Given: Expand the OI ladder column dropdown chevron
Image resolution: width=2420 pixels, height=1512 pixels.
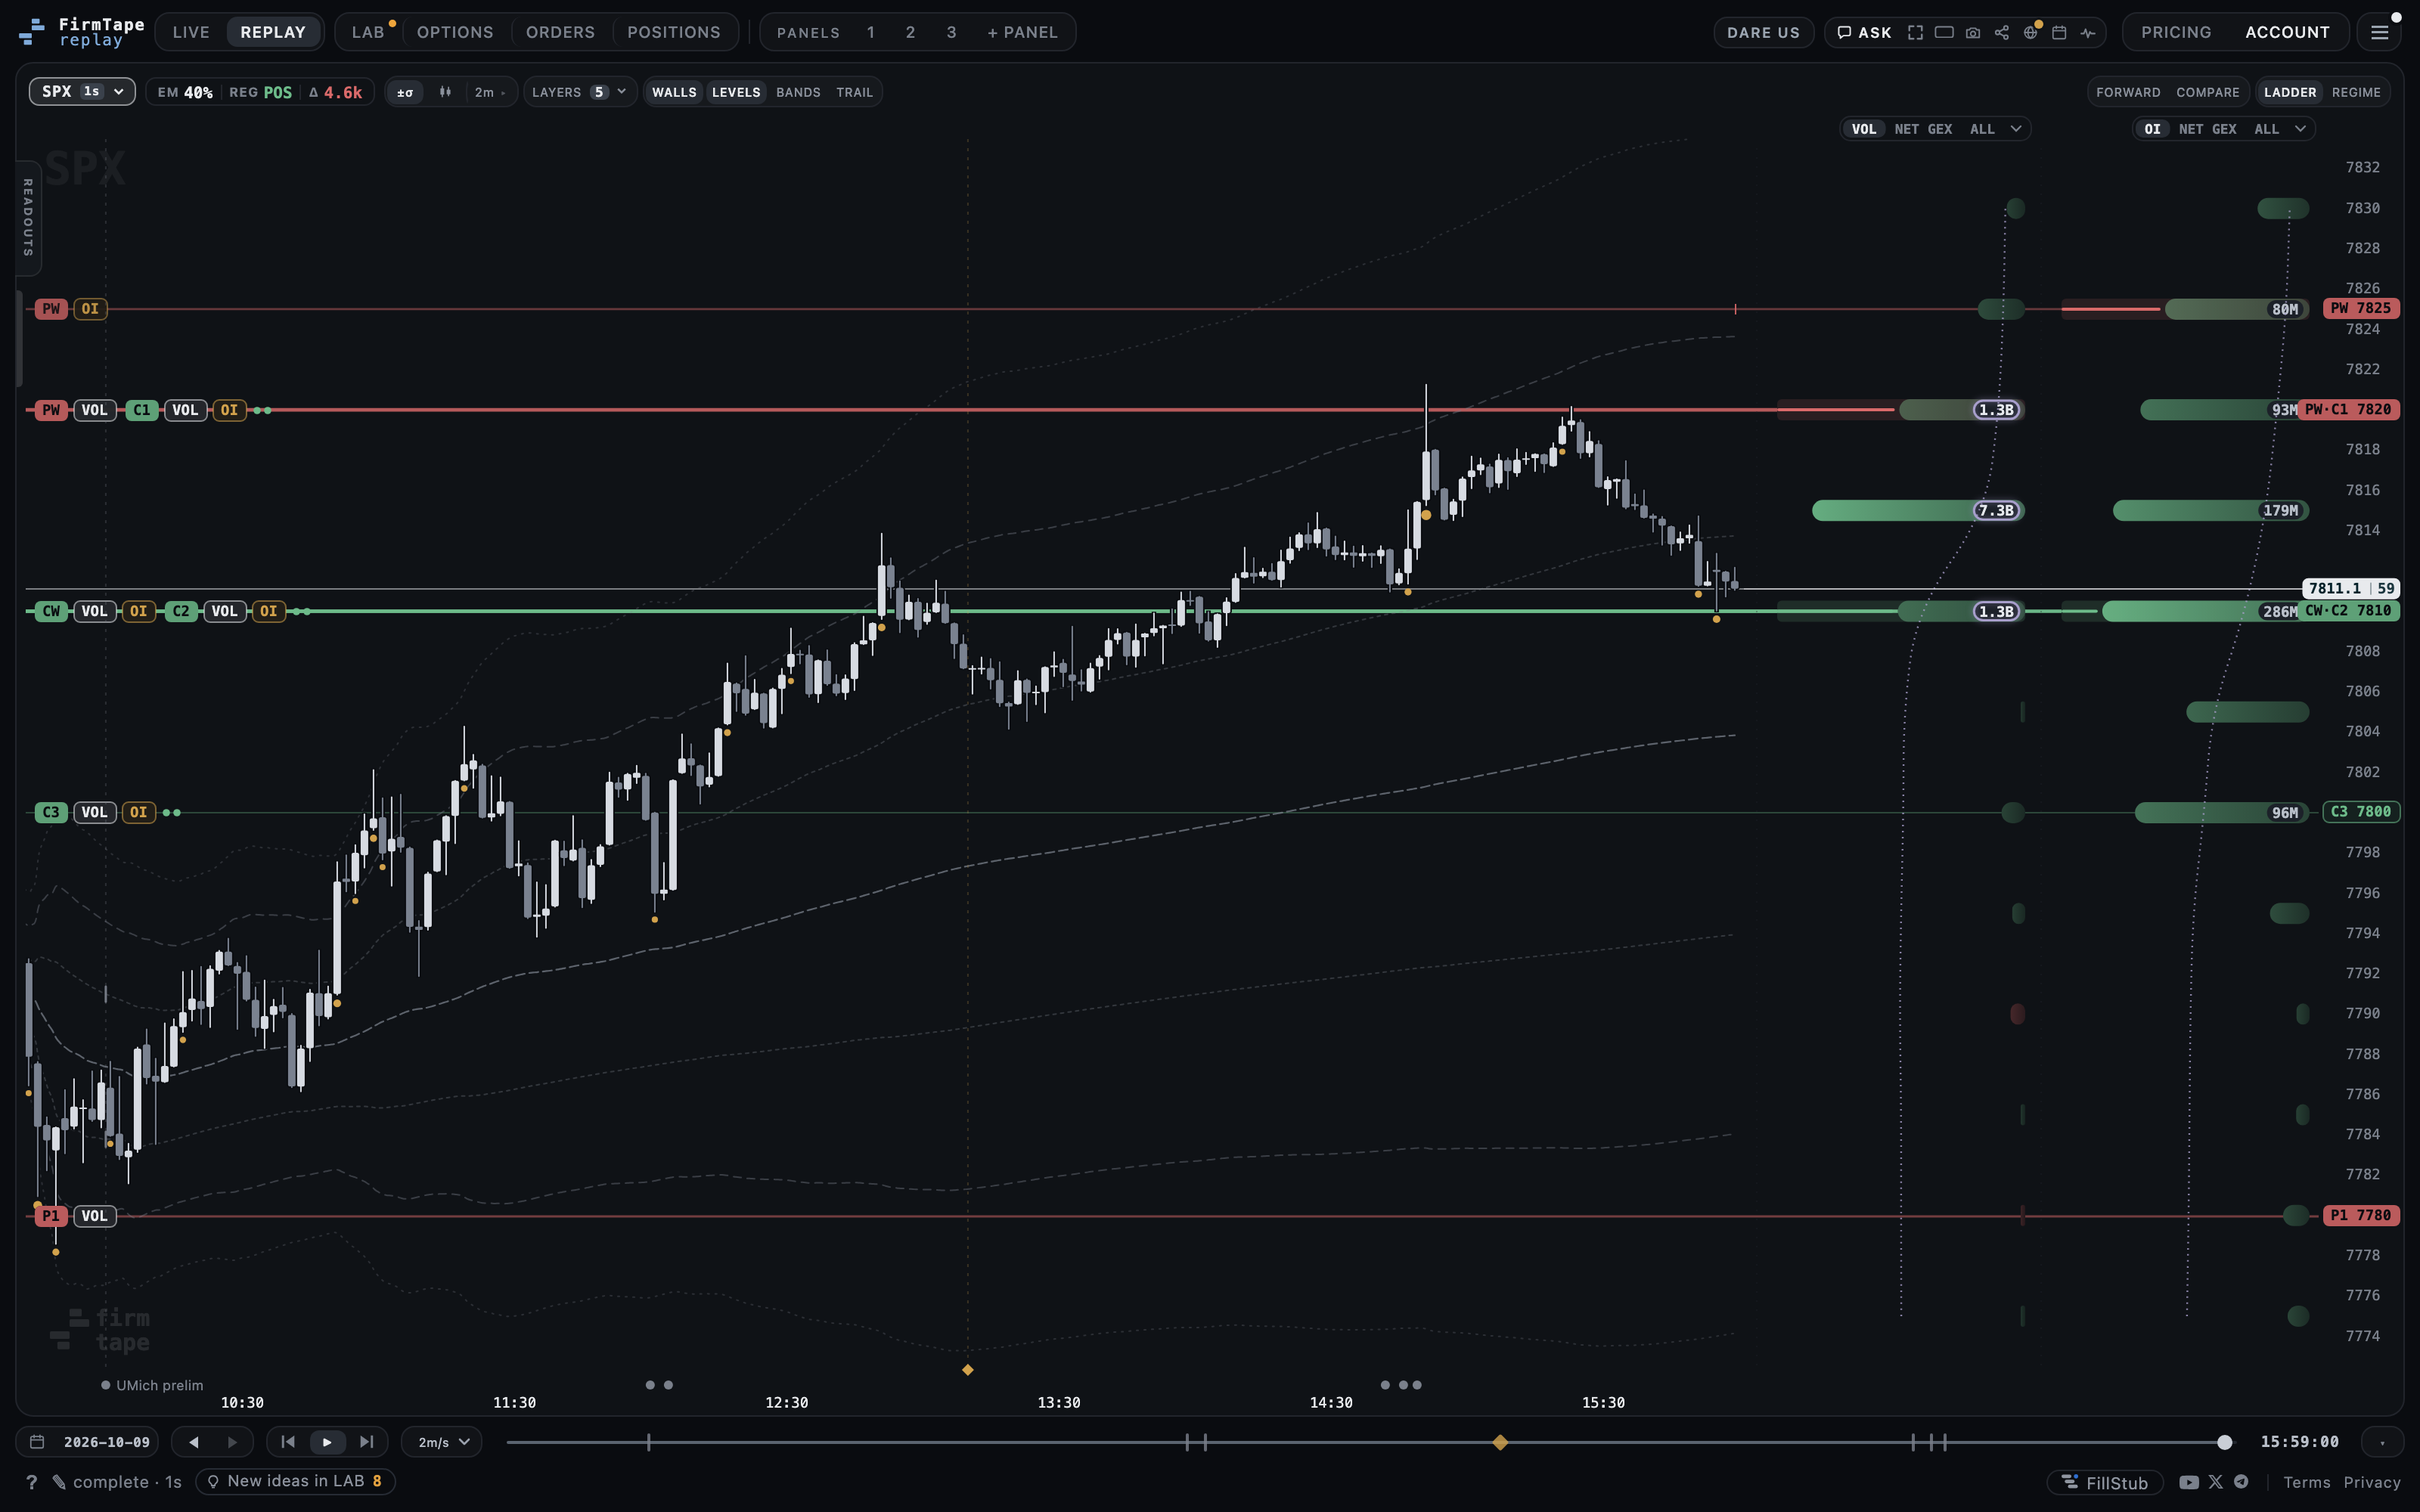Looking at the screenshot, I should [2300, 129].
